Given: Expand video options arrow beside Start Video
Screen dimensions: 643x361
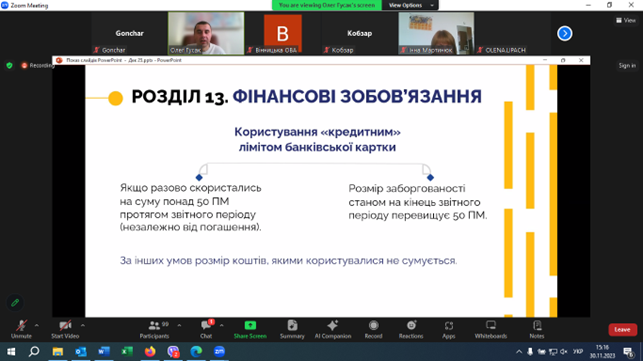Looking at the screenshot, I should pyautogui.click(x=83, y=325).
